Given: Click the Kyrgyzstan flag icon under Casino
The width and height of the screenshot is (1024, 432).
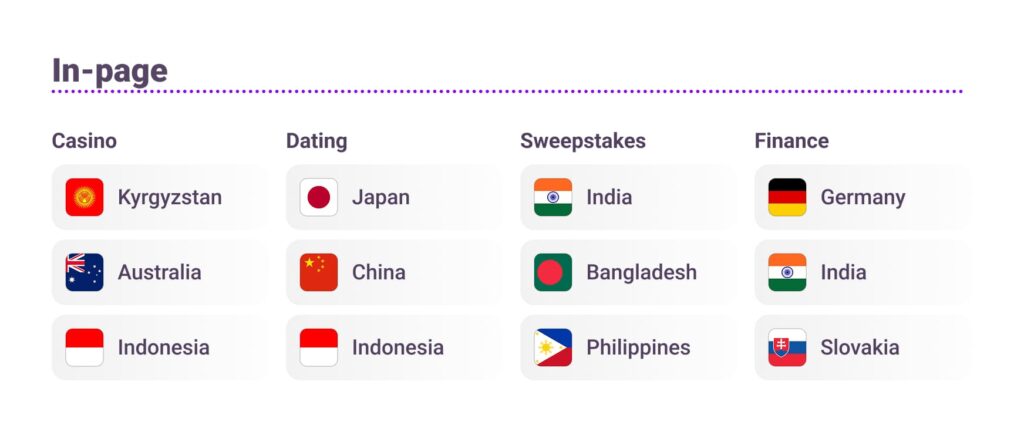Looking at the screenshot, I should pyautogui.click(x=84, y=197).
